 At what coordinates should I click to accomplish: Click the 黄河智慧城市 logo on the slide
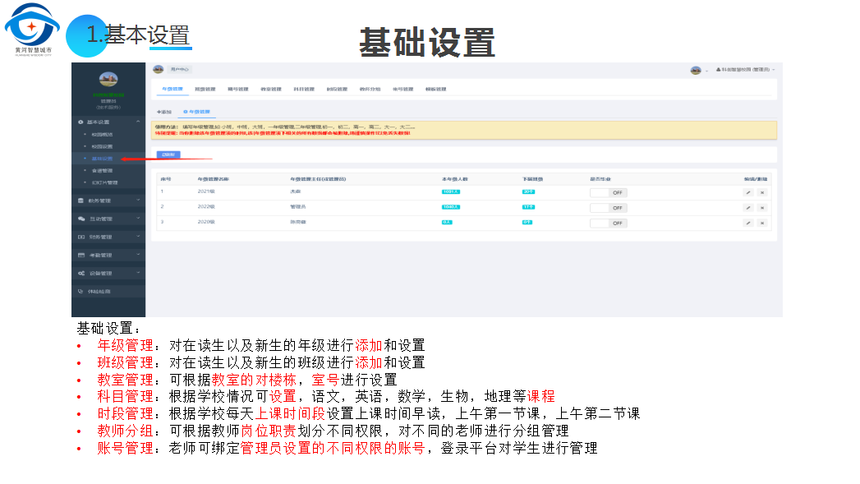coord(32,29)
